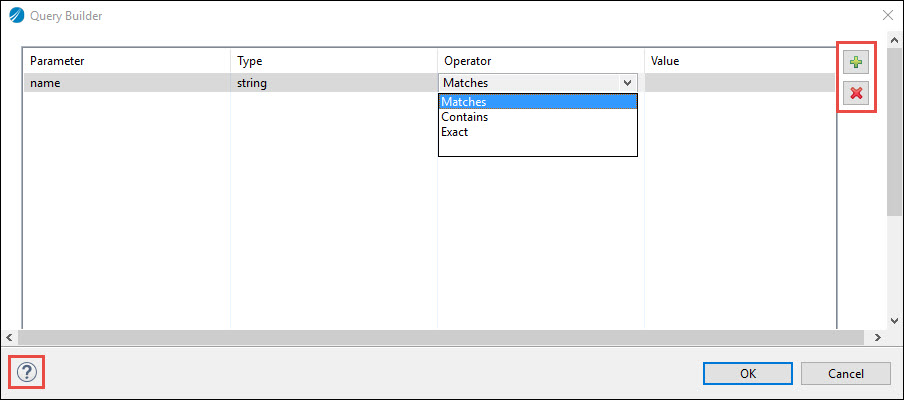904x400 pixels.
Task: Click the empty Value cell for name
Action: (739, 83)
